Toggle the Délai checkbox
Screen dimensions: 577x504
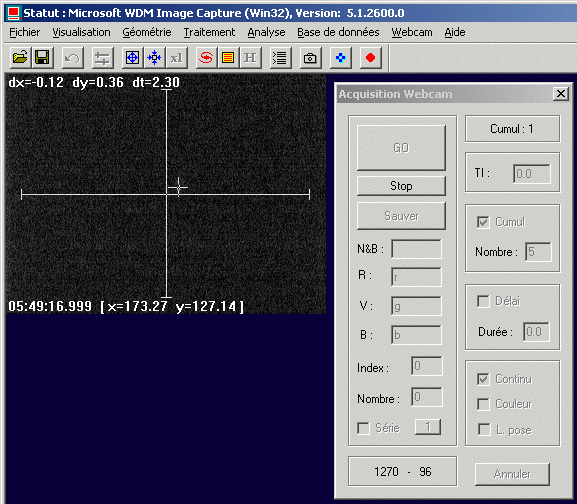483,301
